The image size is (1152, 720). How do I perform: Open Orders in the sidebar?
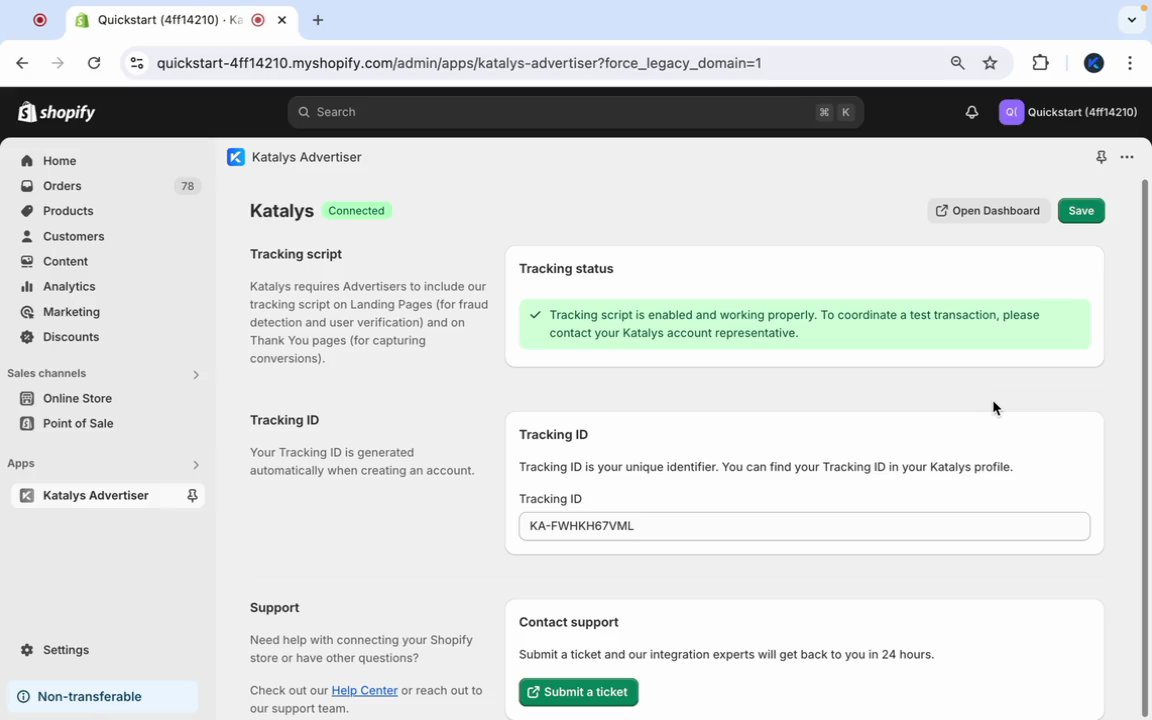[x=62, y=186]
